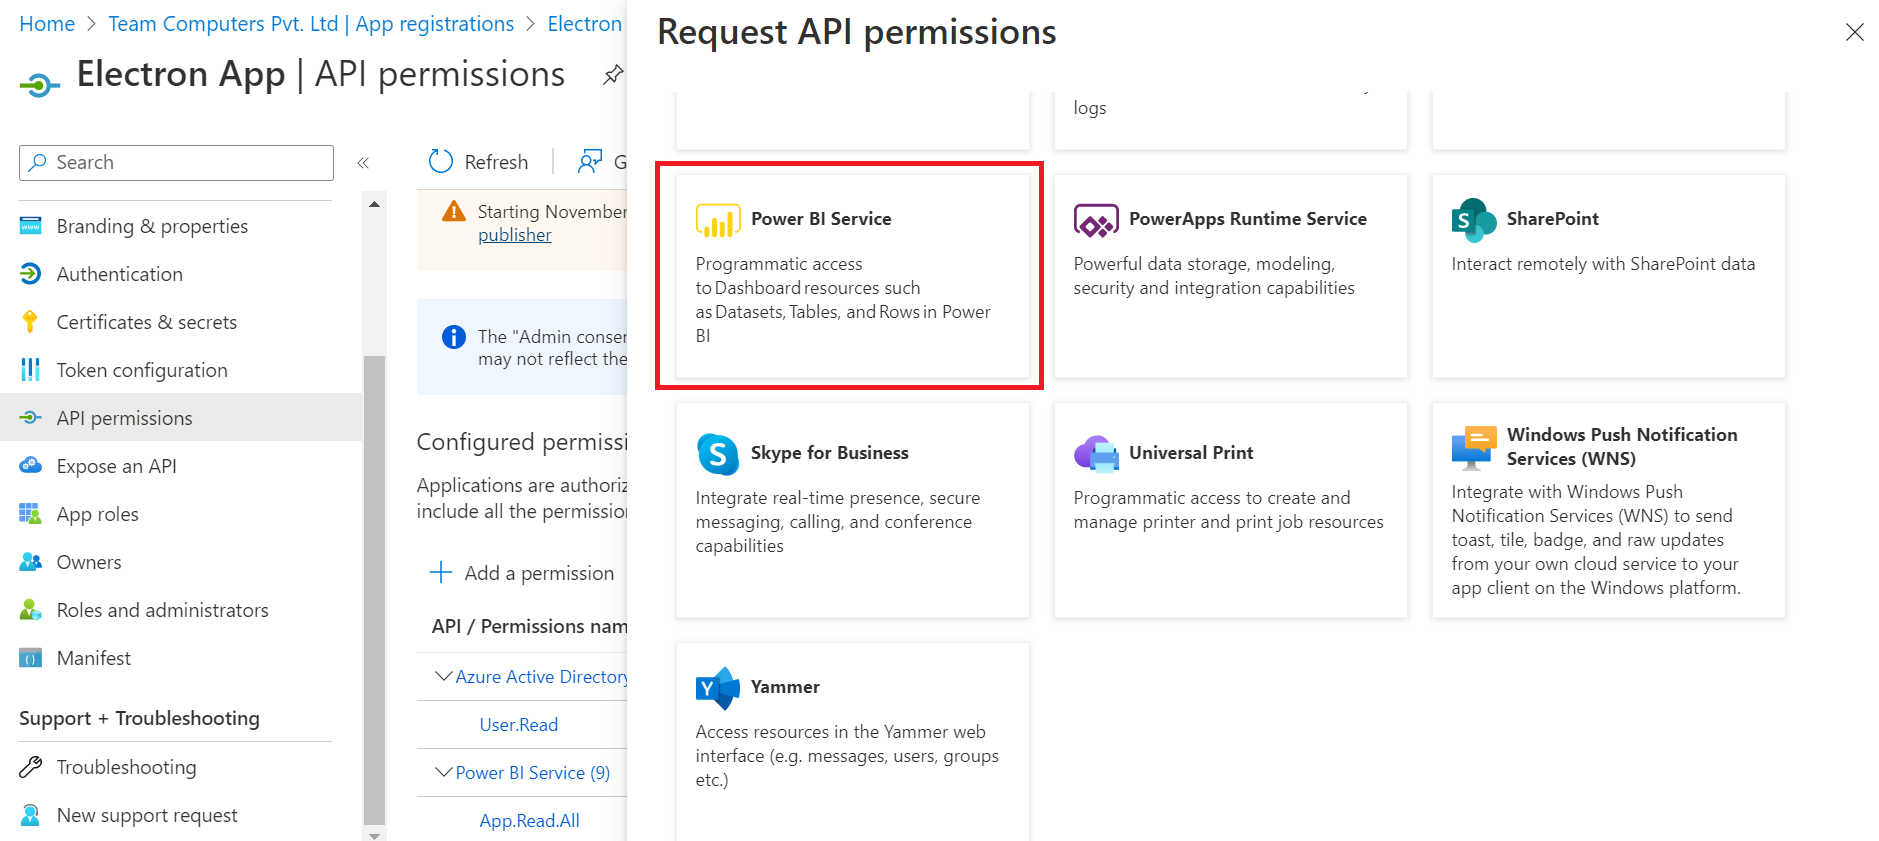Click the Refresh circular arrow icon

[441, 162]
